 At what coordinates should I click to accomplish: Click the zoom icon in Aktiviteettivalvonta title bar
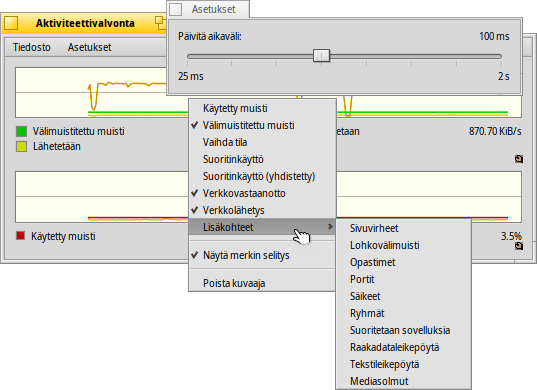(160, 23)
